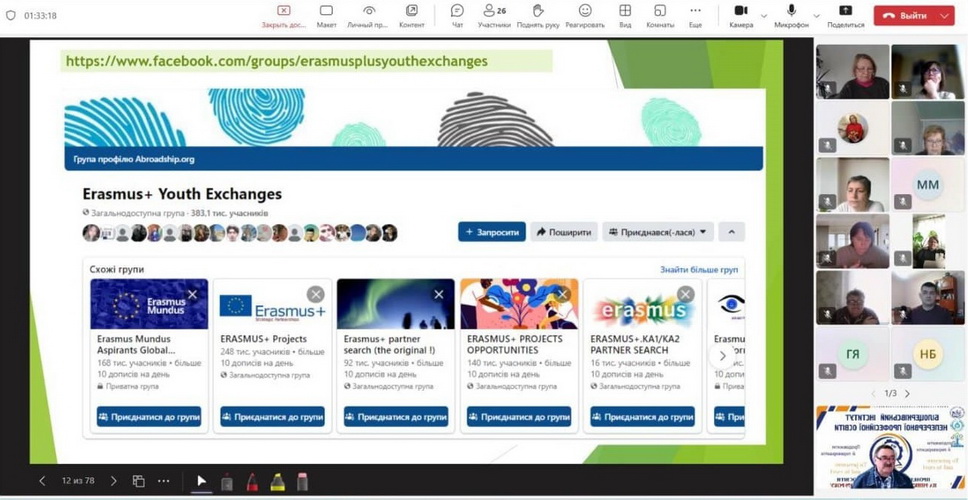Open the reactions (Реагировать) menu
This screenshot has width=968, height=500.
click(x=584, y=15)
